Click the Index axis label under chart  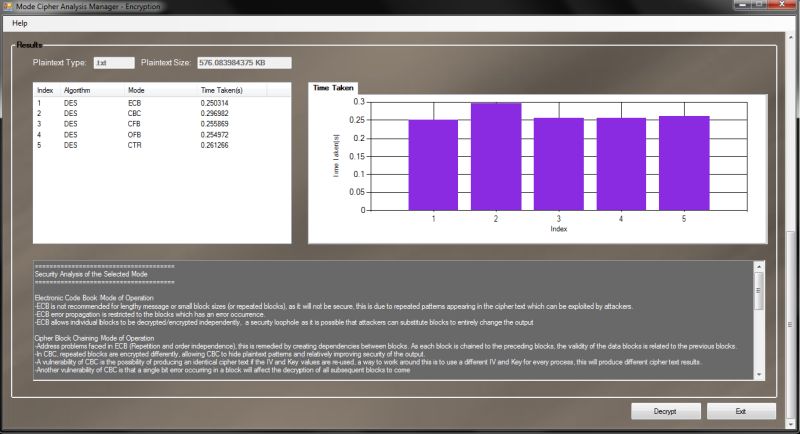559,229
